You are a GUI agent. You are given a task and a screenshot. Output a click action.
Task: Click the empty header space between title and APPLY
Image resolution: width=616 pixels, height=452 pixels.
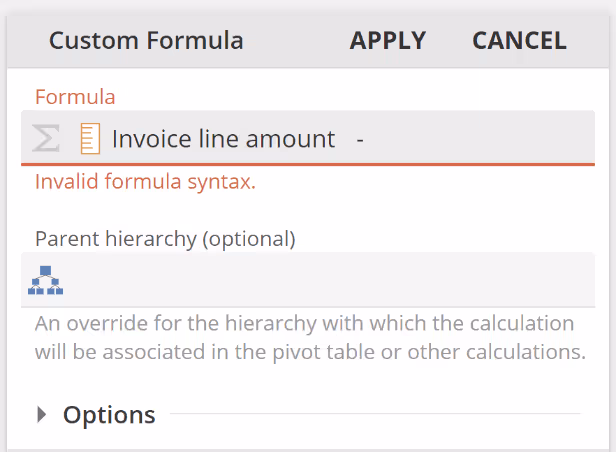coord(296,41)
